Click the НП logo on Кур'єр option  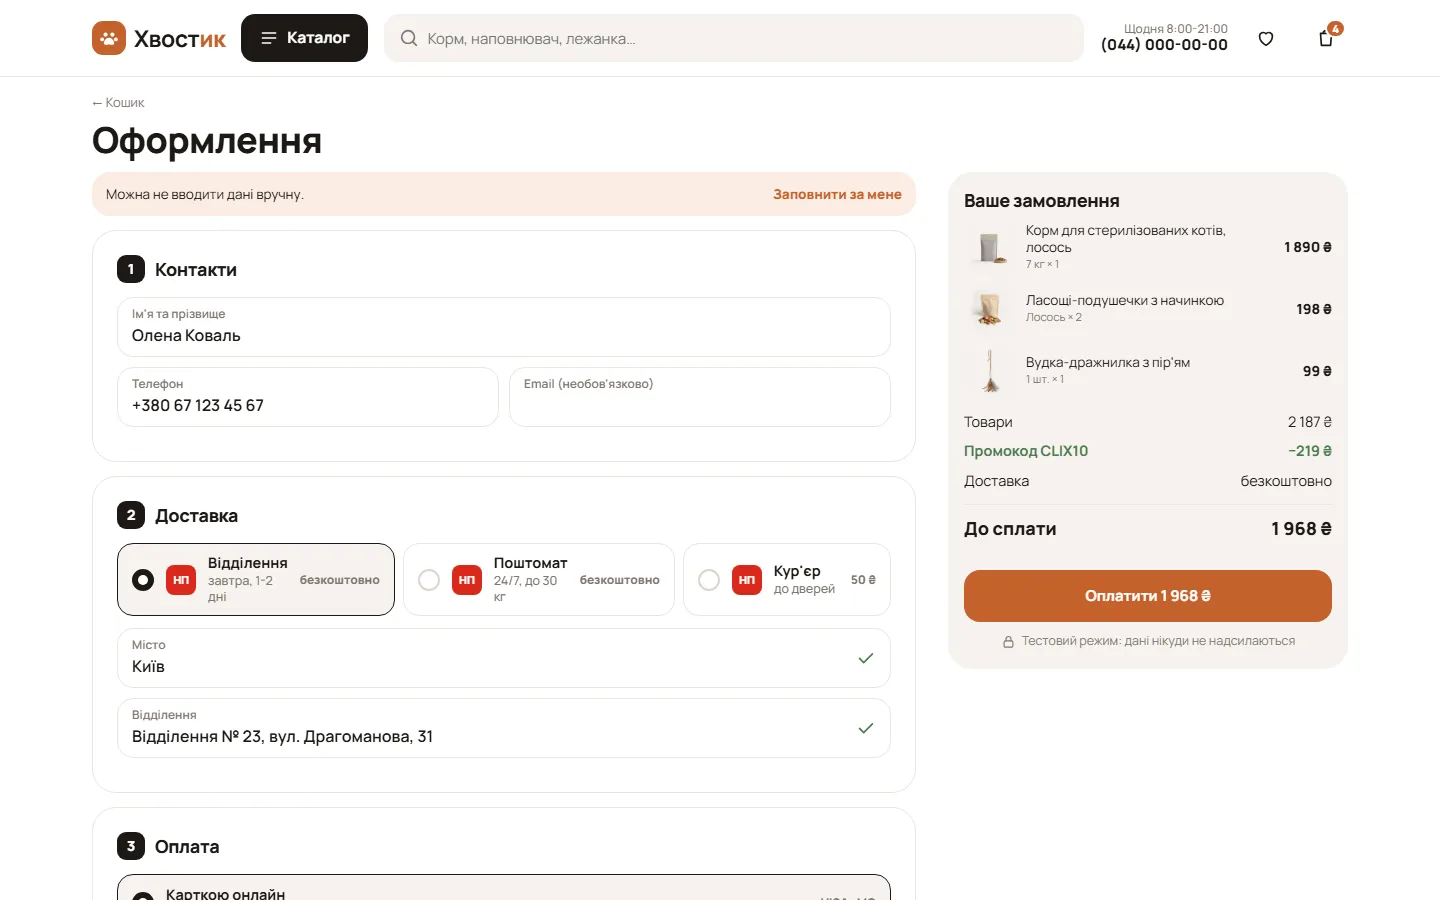(x=747, y=580)
